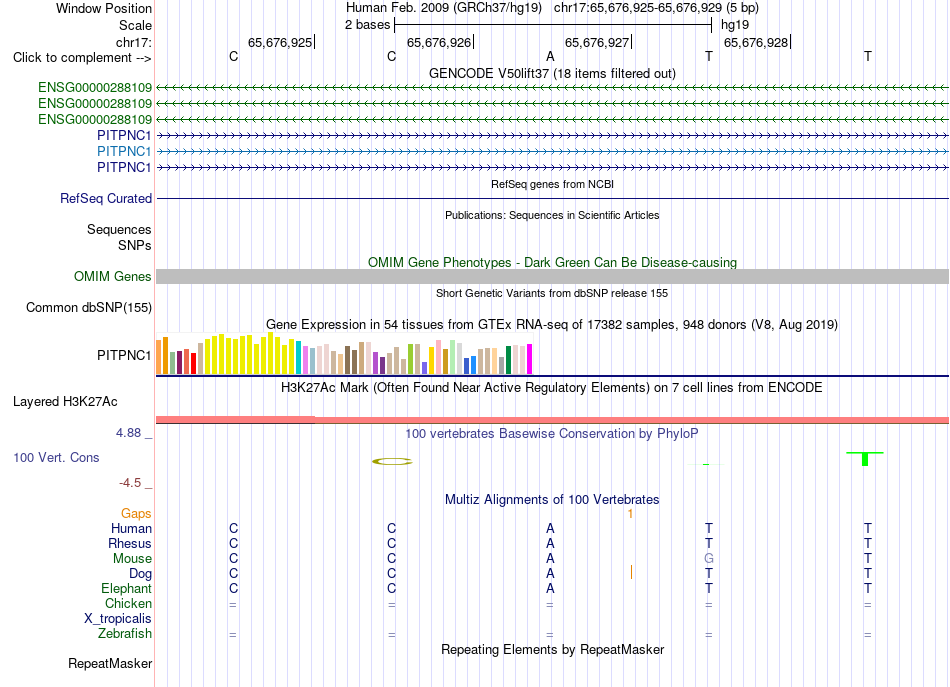Select the Window Position label
Screen dimensions: 950x687
coord(104,8)
